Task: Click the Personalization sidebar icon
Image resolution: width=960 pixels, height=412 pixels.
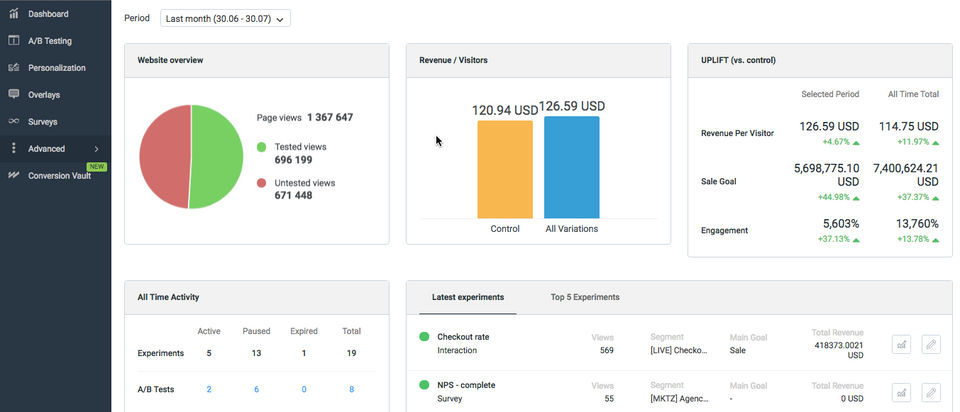Action: 14,68
